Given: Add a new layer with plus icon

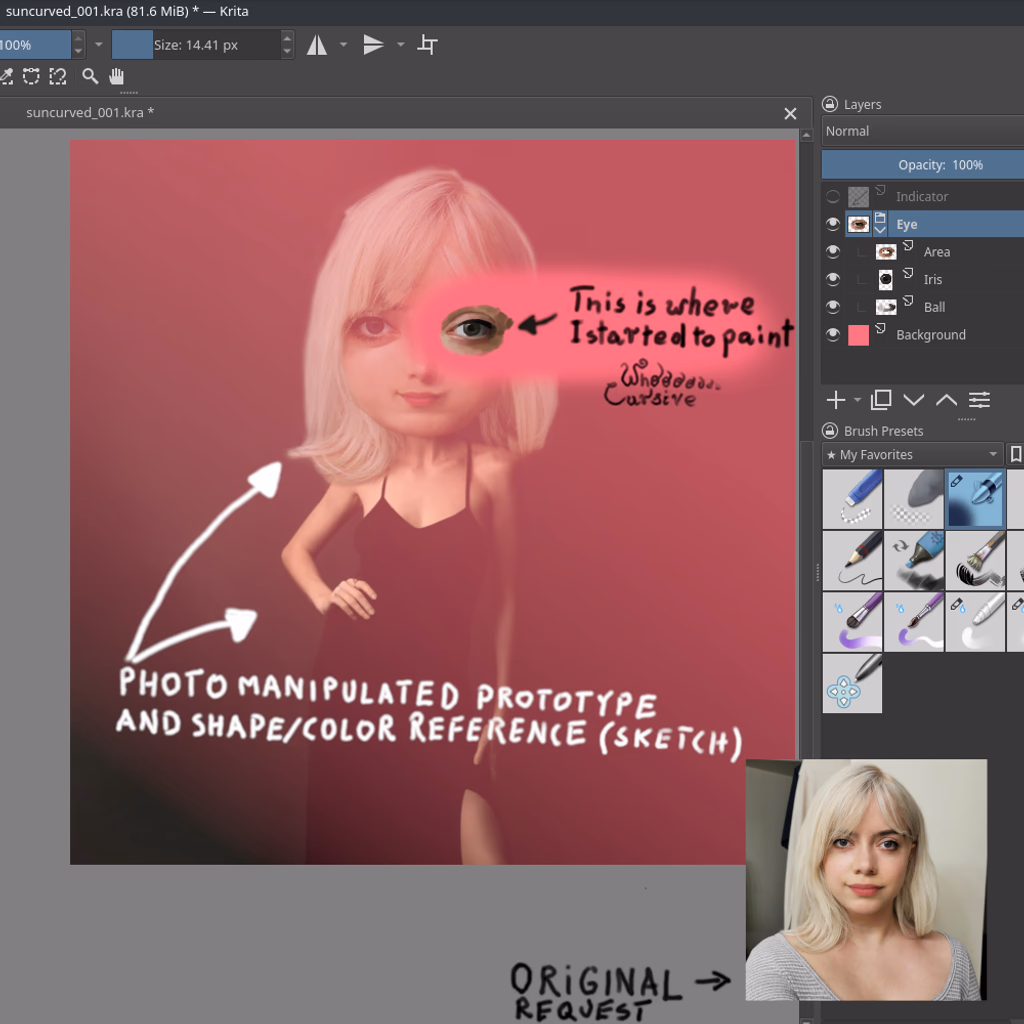Looking at the screenshot, I should tap(836, 400).
